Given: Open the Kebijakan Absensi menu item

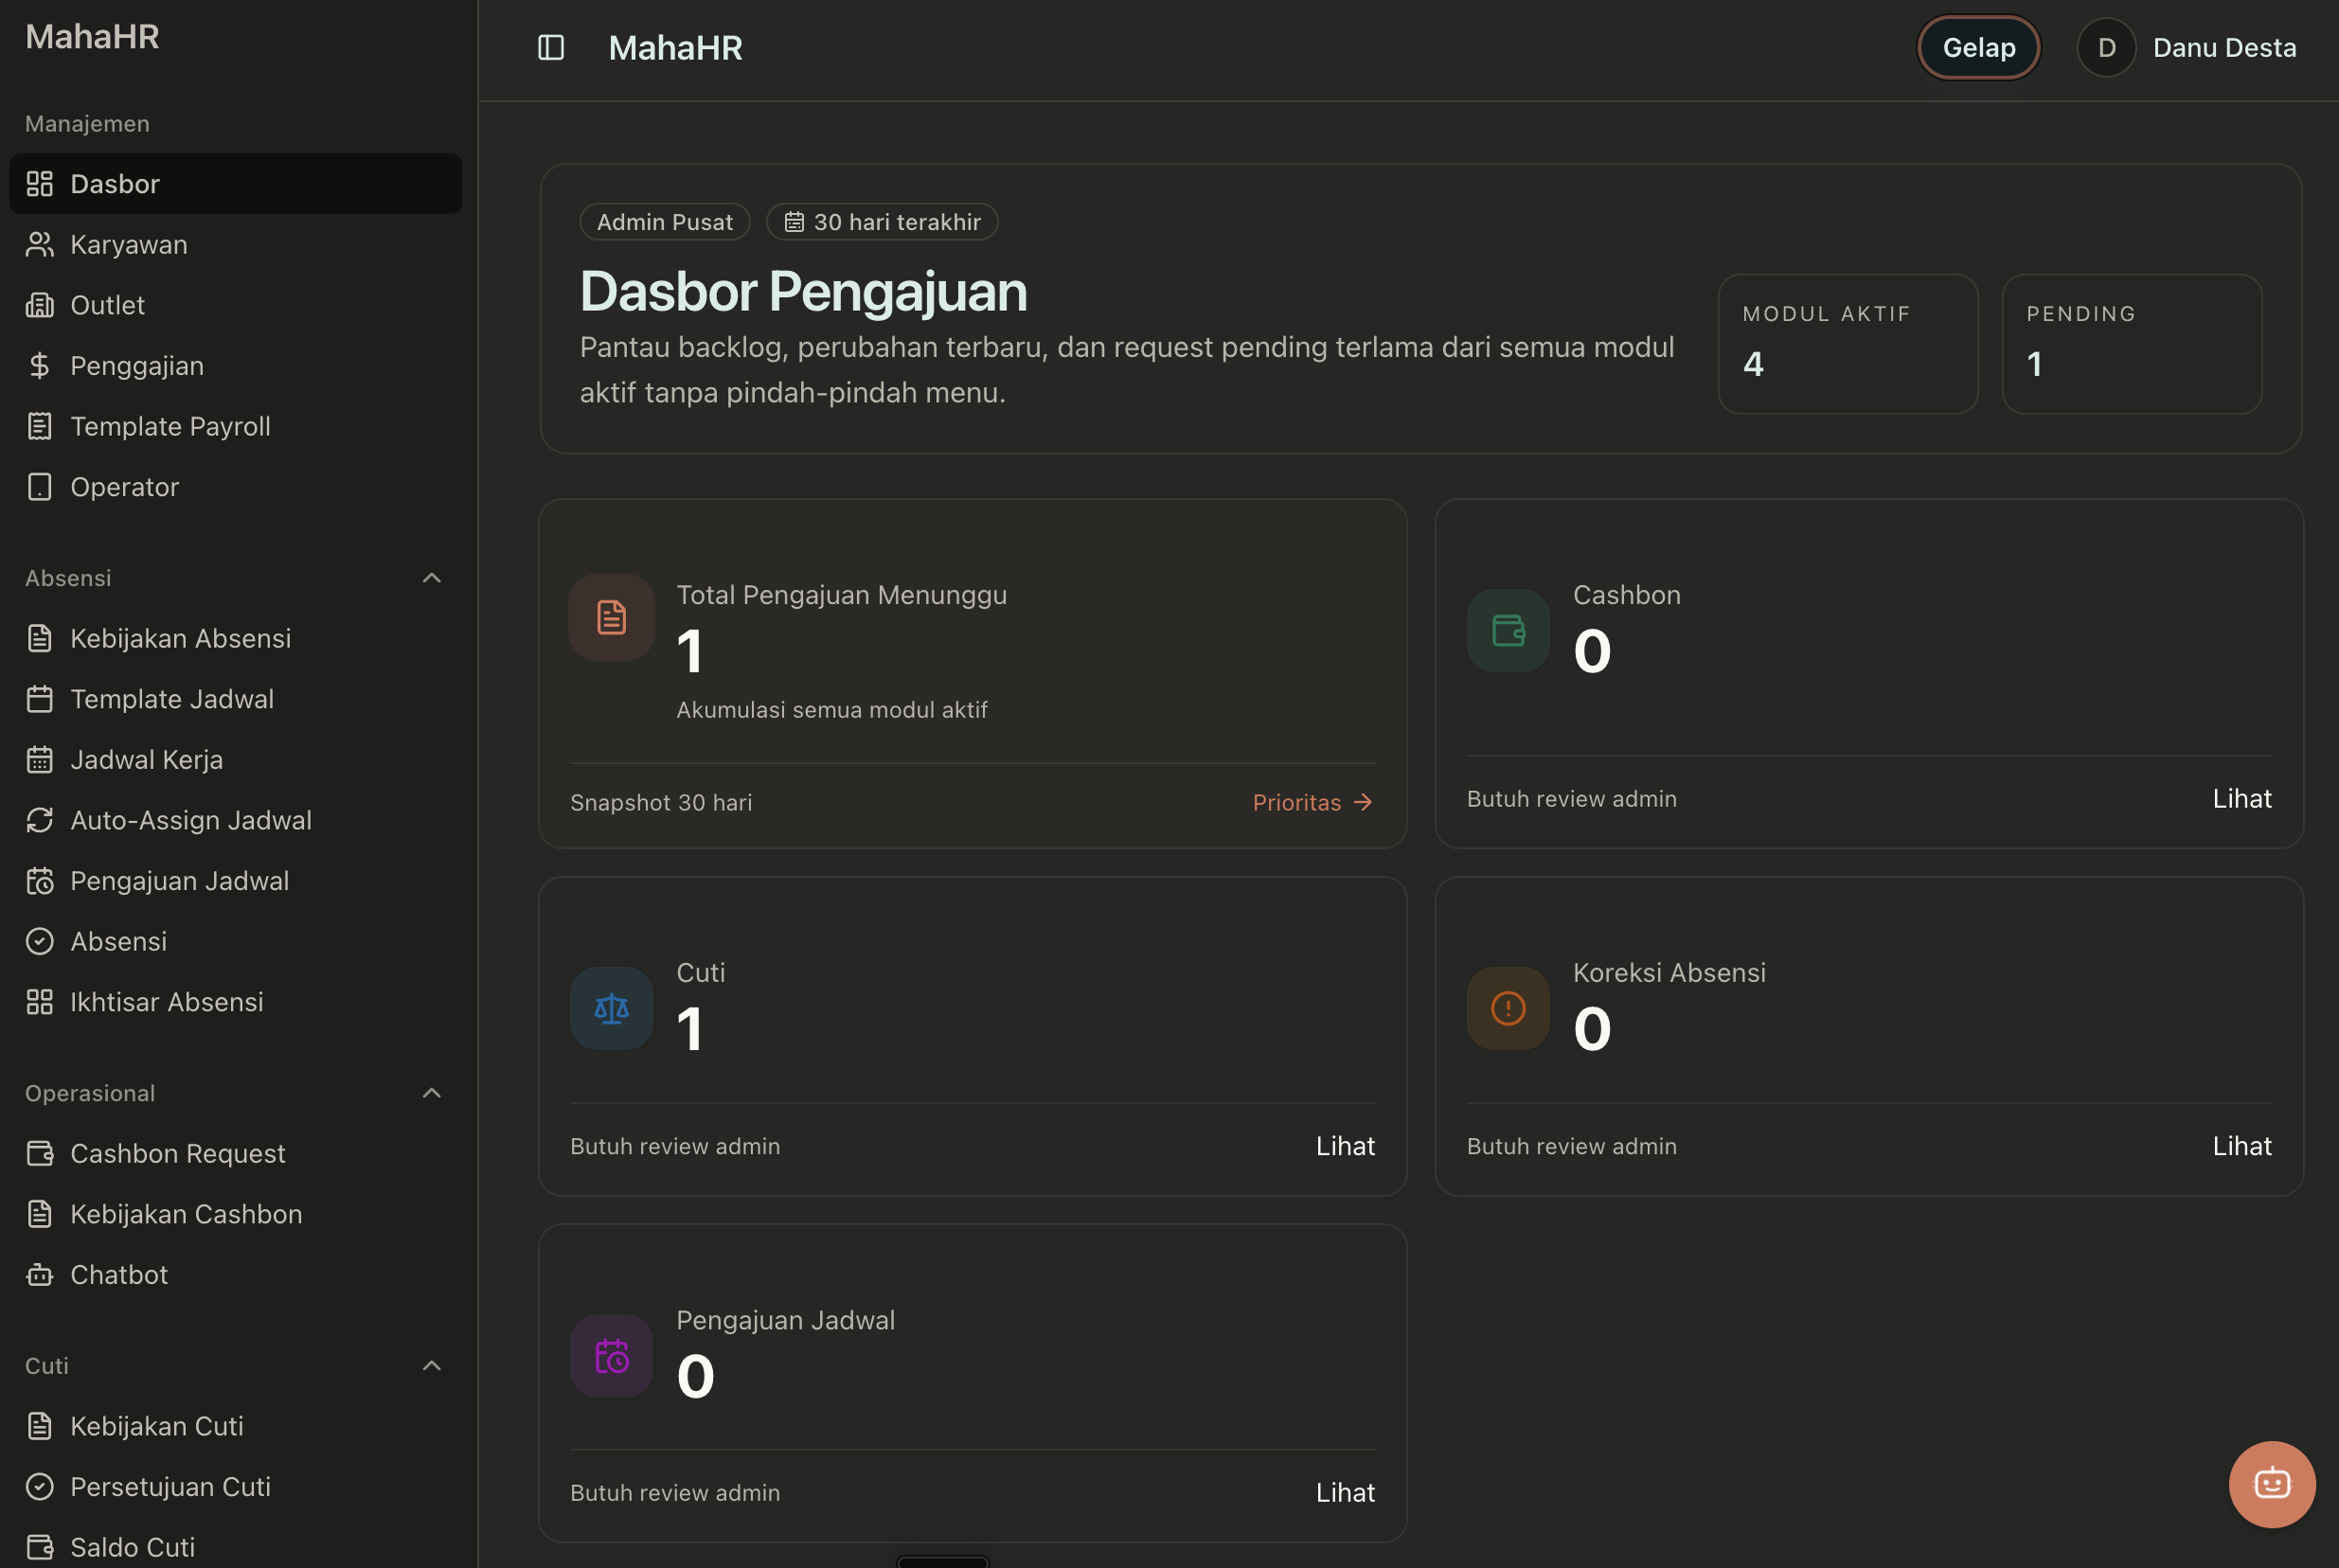Looking at the screenshot, I should tap(236, 638).
